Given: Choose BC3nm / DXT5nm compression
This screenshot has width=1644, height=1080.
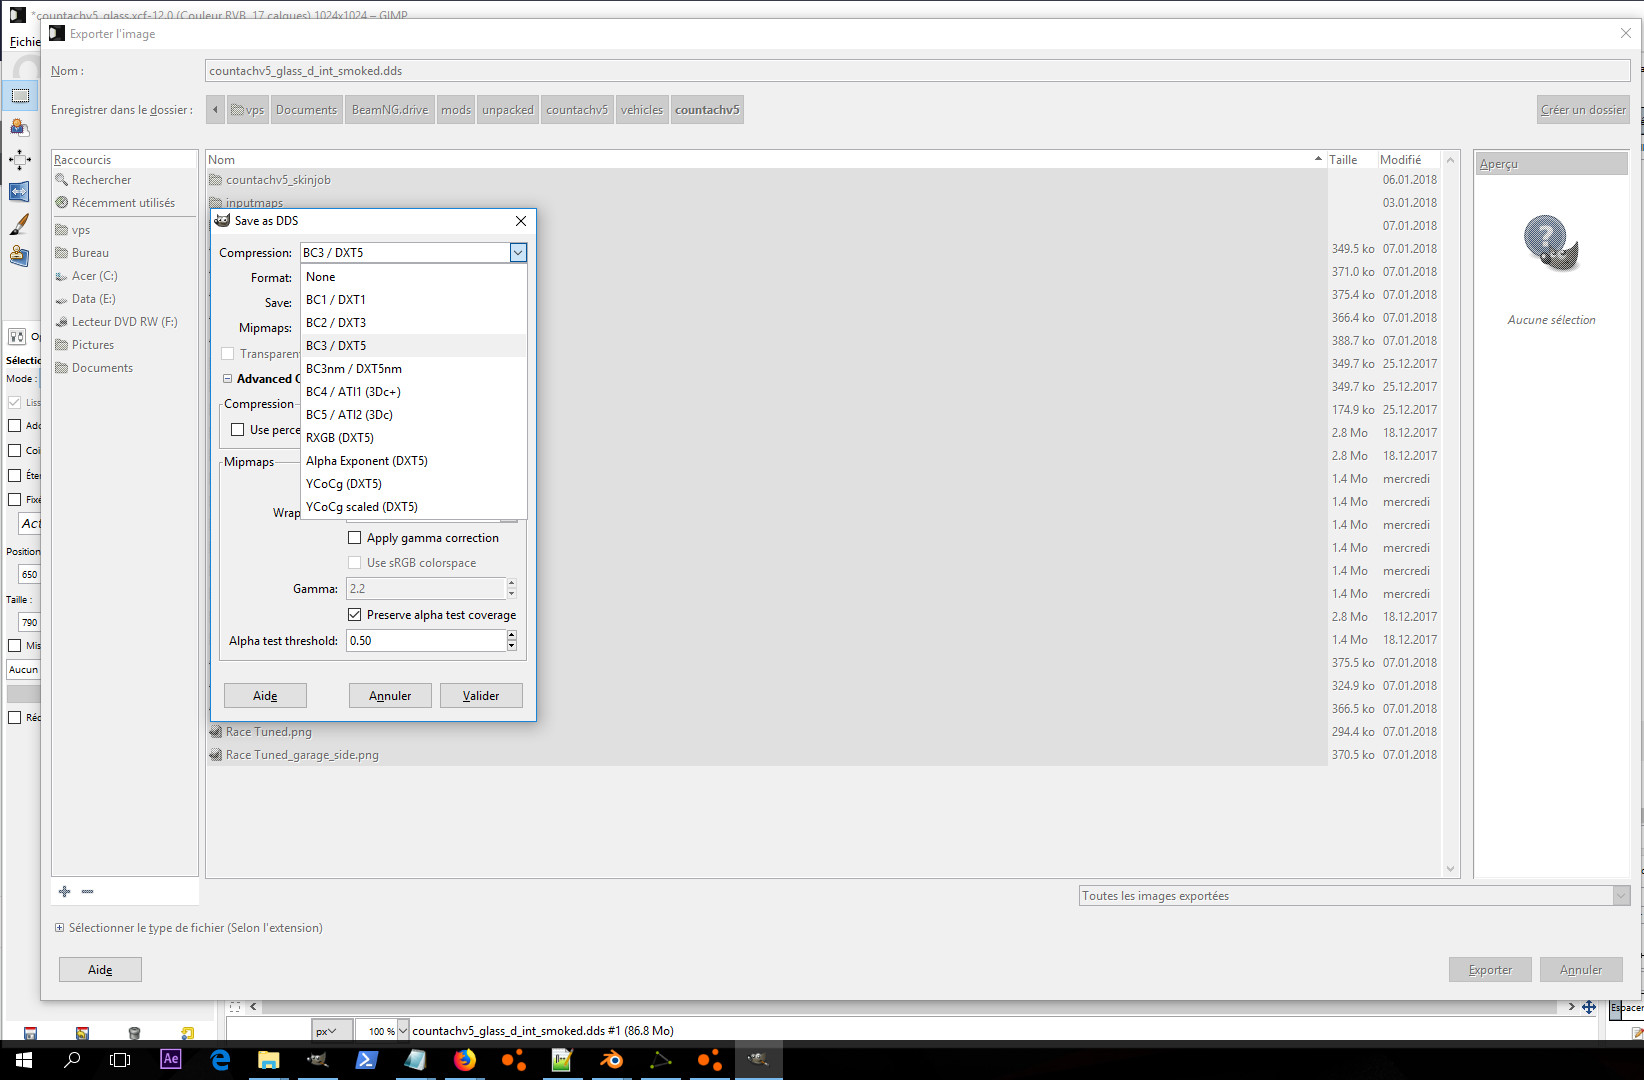Looking at the screenshot, I should coord(414,369).
